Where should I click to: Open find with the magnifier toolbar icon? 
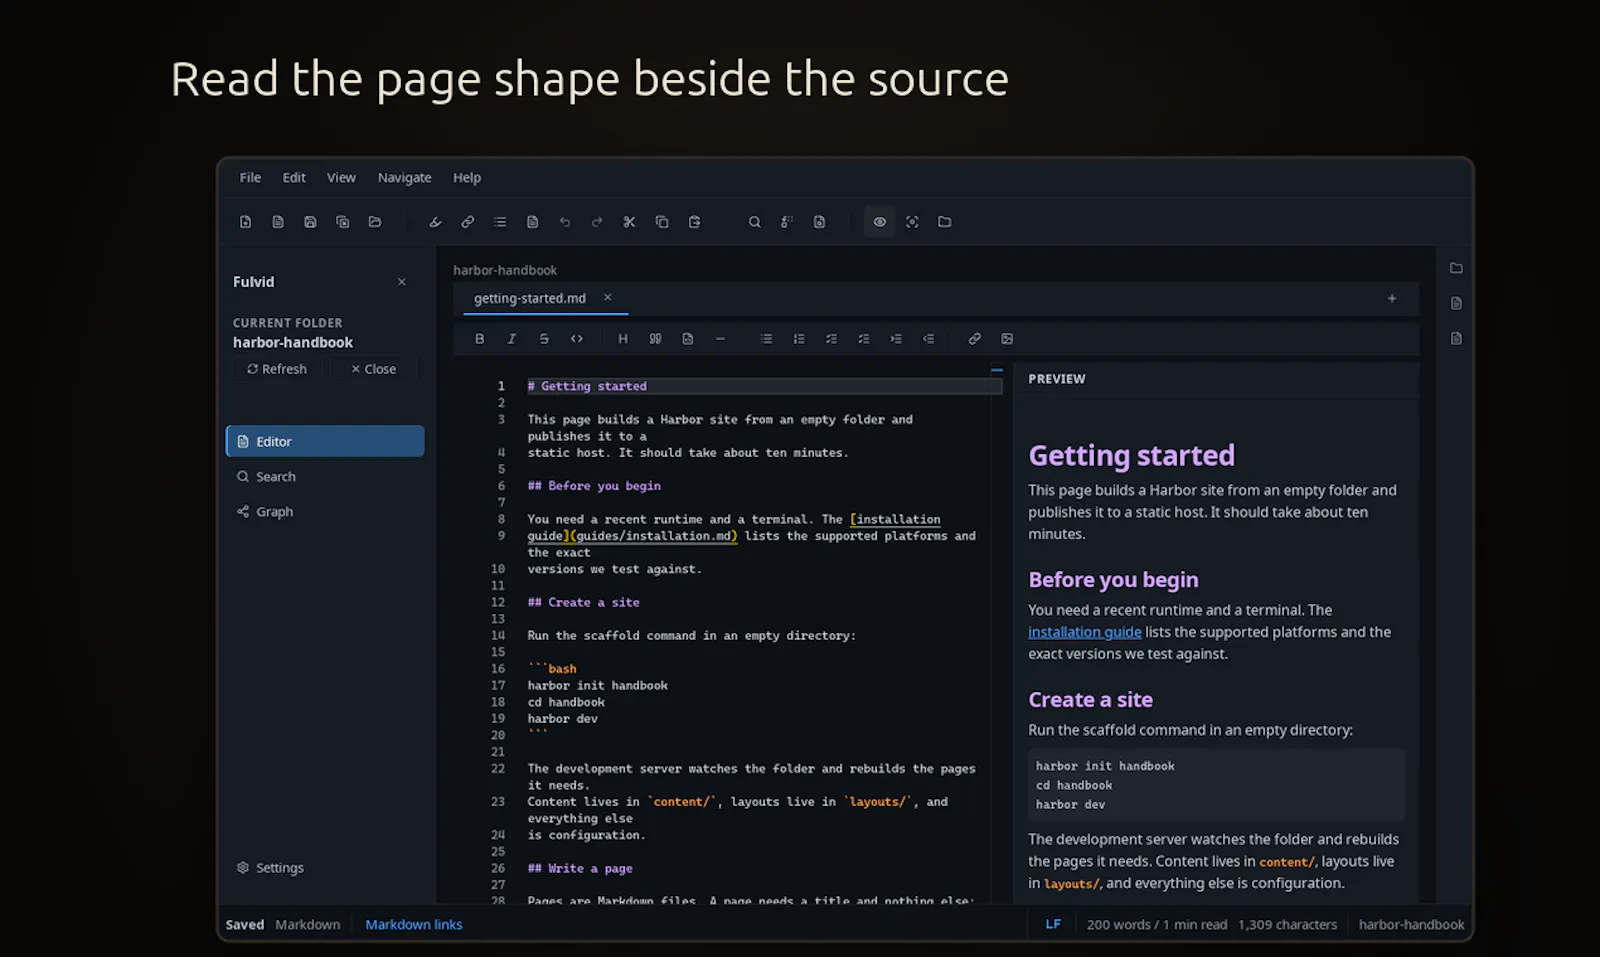(755, 222)
